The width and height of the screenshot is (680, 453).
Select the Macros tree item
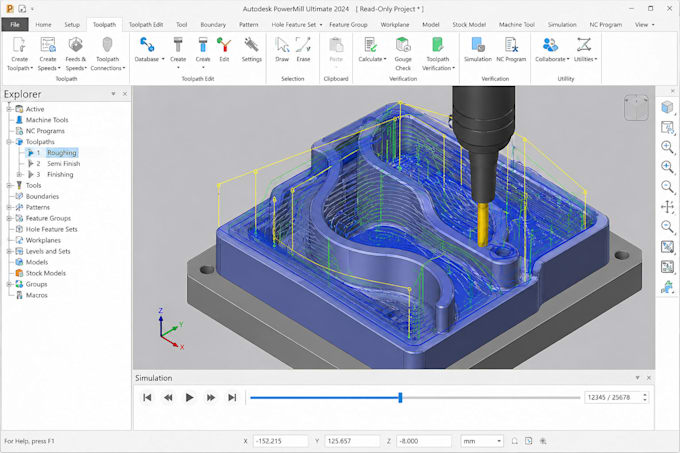click(x=36, y=295)
